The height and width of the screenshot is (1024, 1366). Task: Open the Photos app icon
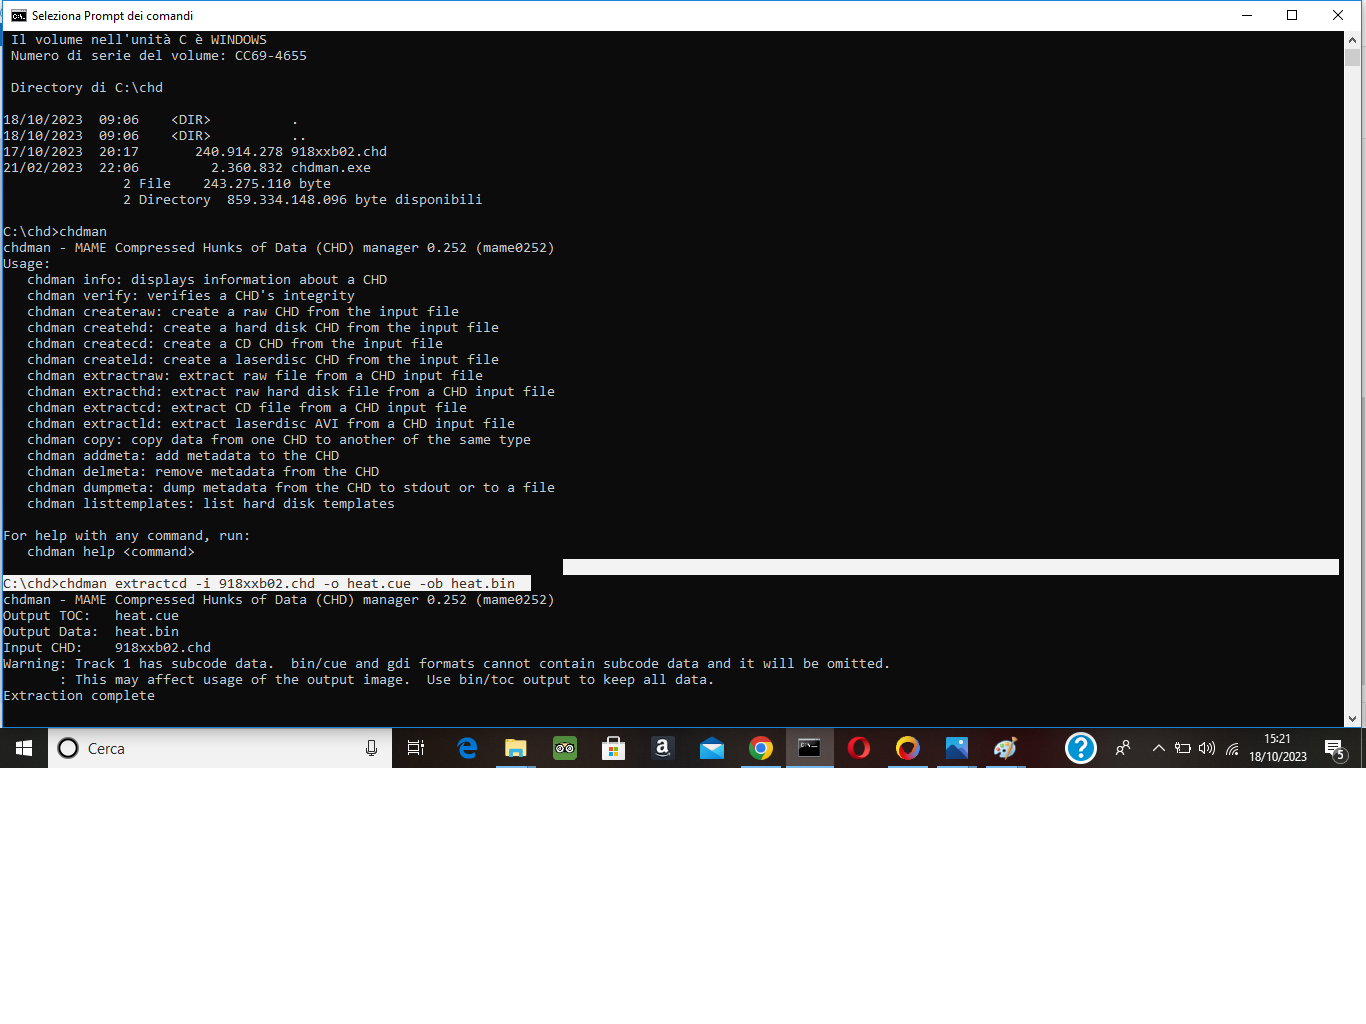coord(957,748)
